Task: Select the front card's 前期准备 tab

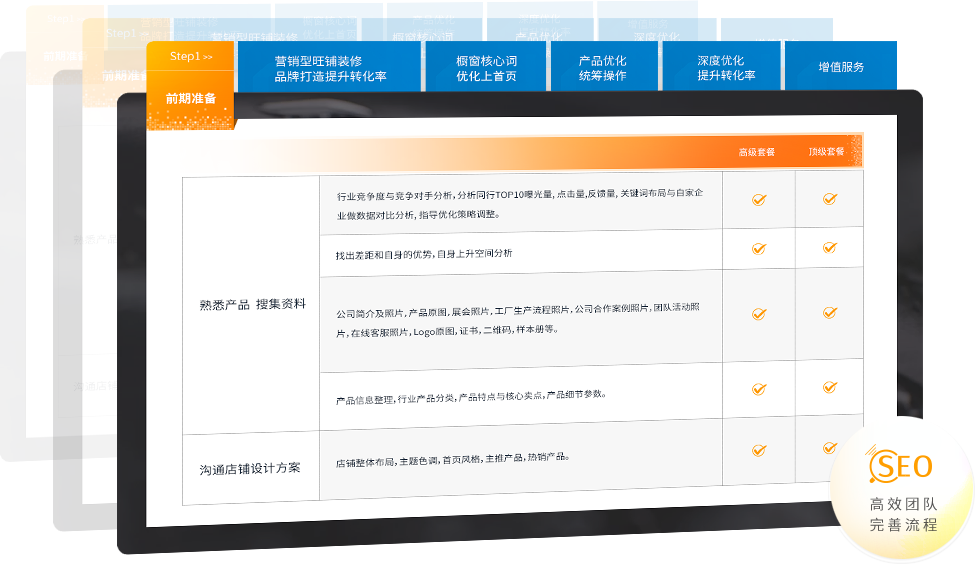Action: [190, 99]
